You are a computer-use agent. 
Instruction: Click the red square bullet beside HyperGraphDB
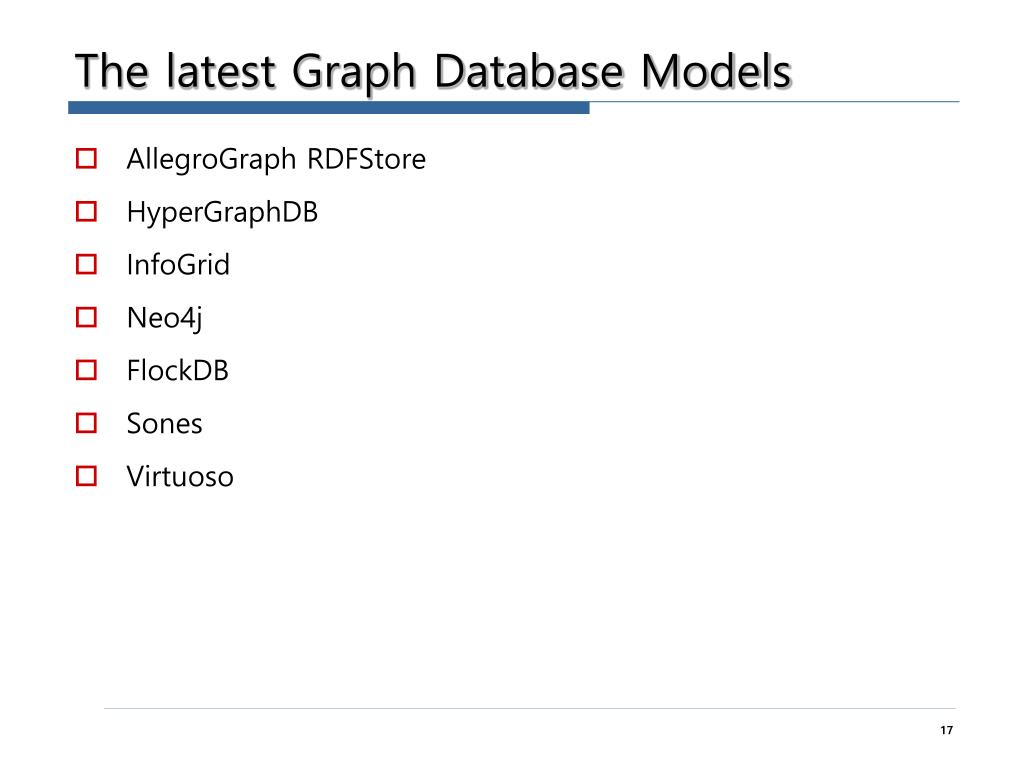point(86,212)
